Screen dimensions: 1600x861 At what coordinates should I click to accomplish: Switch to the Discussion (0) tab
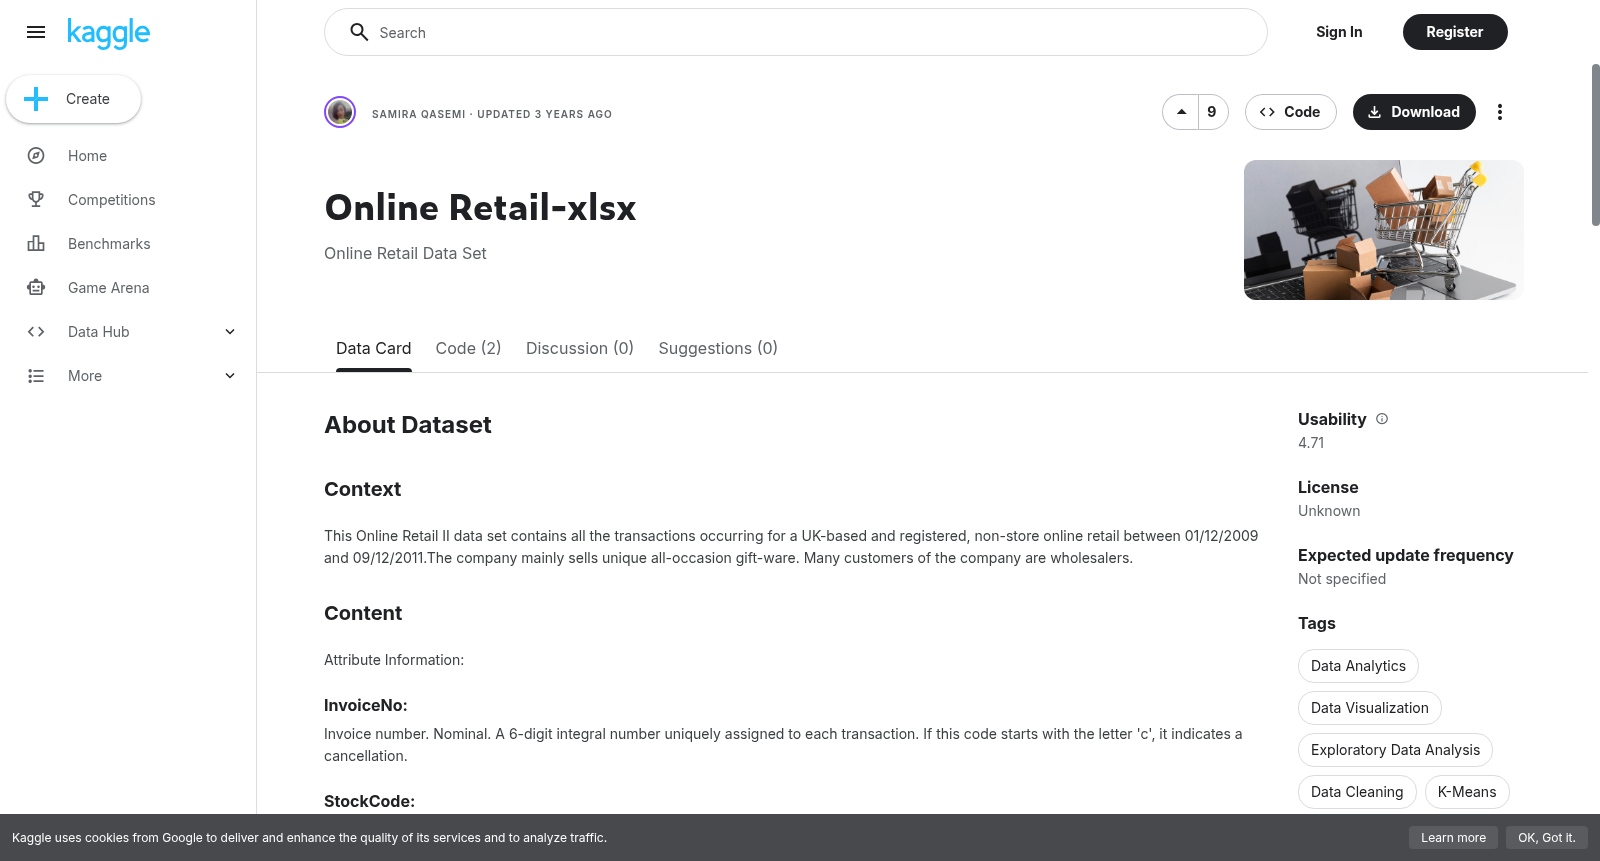click(580, 348)
